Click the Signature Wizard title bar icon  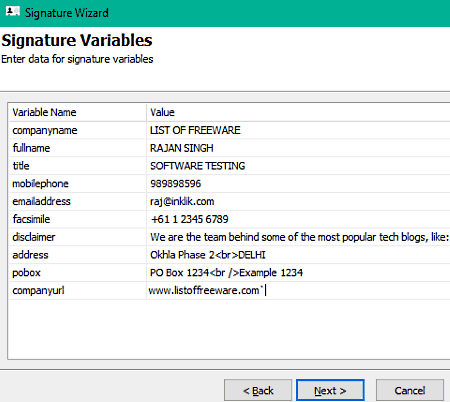[x=13, y=12]
